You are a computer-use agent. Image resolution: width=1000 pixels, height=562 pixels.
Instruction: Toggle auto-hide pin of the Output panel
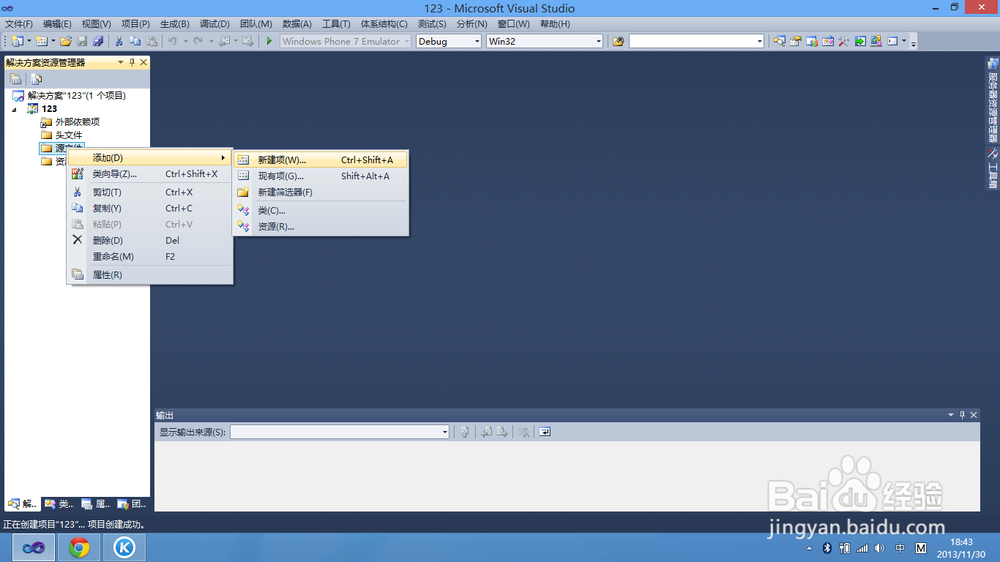point(962,415)
